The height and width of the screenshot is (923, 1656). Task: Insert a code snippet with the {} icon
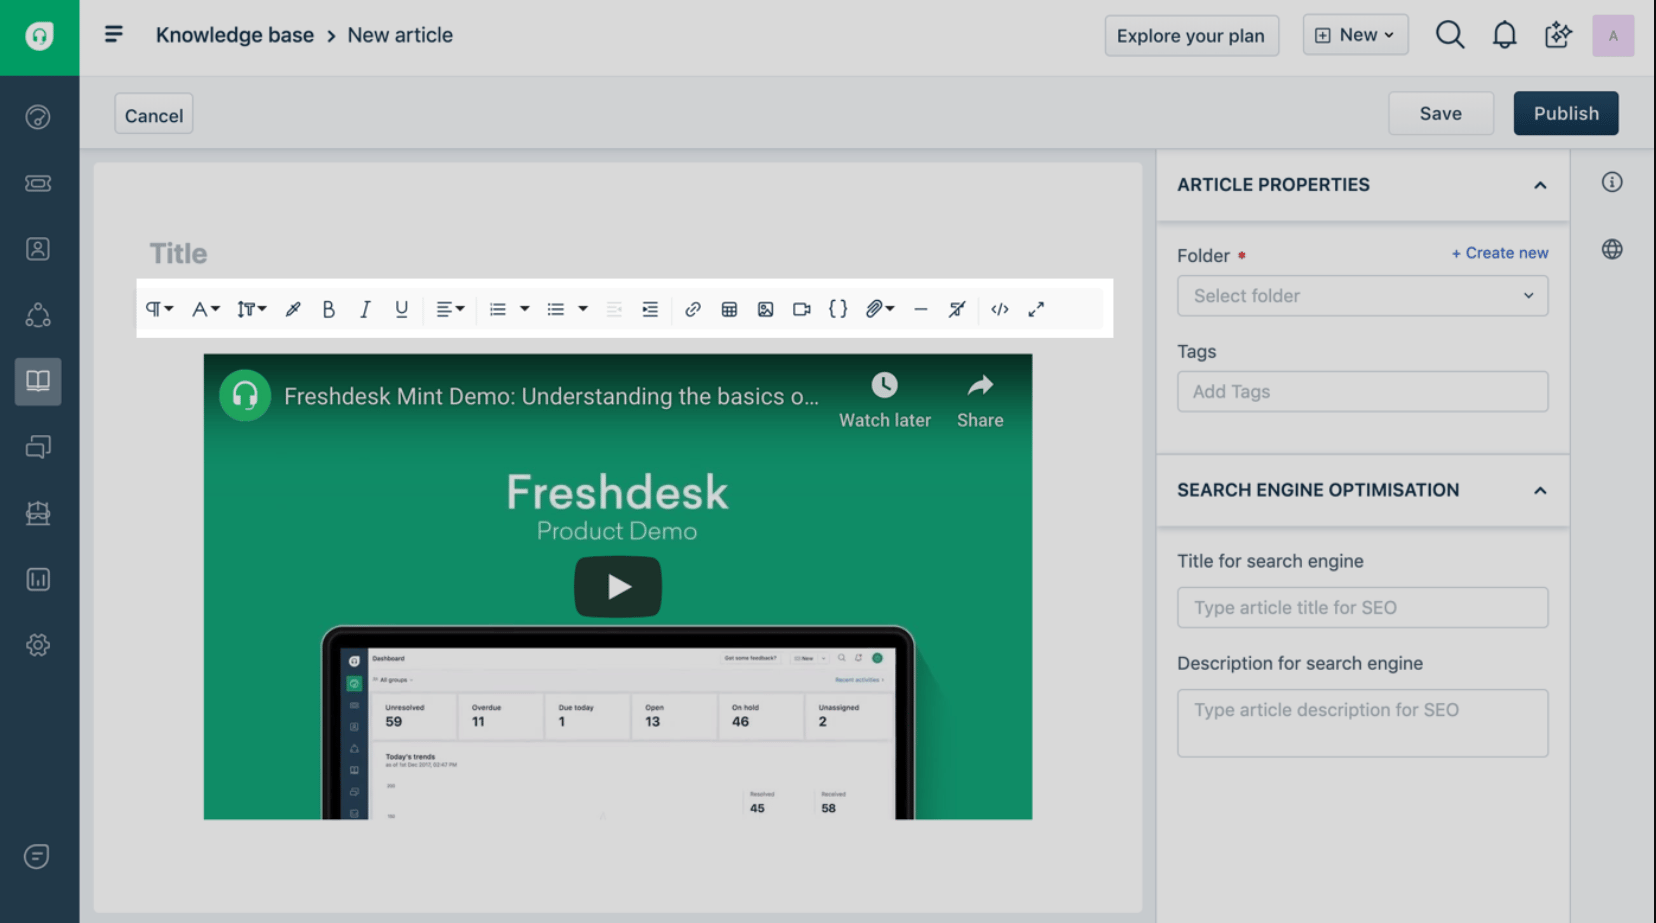pos(838,309)
